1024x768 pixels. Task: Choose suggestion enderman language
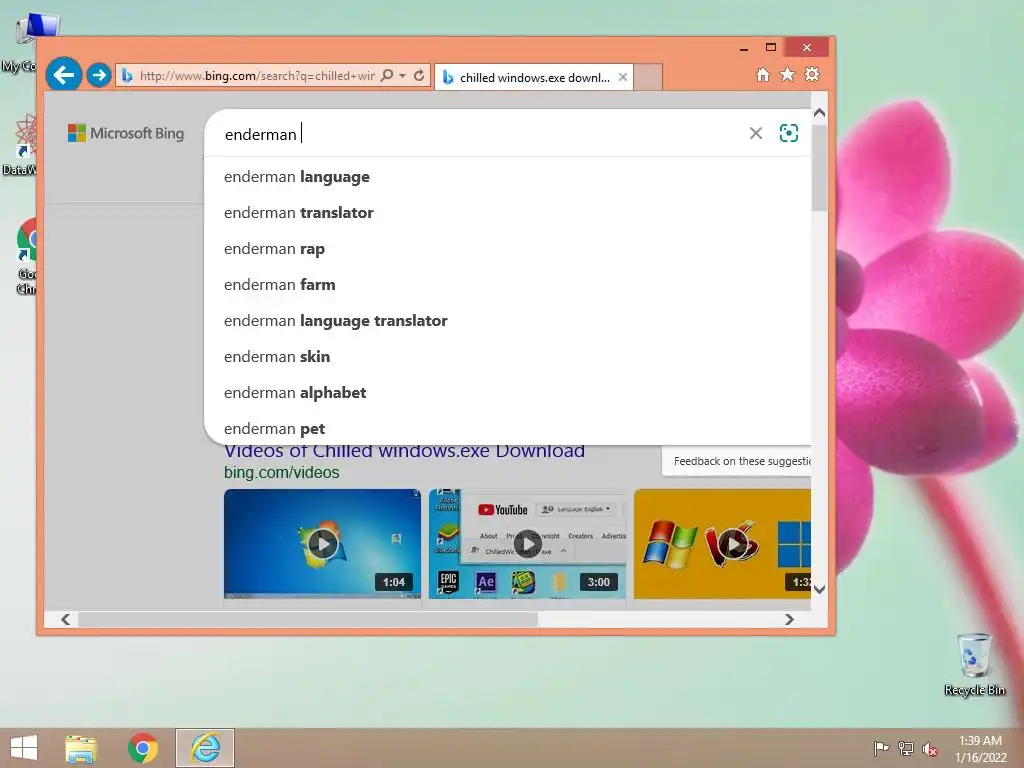(507, 177)
